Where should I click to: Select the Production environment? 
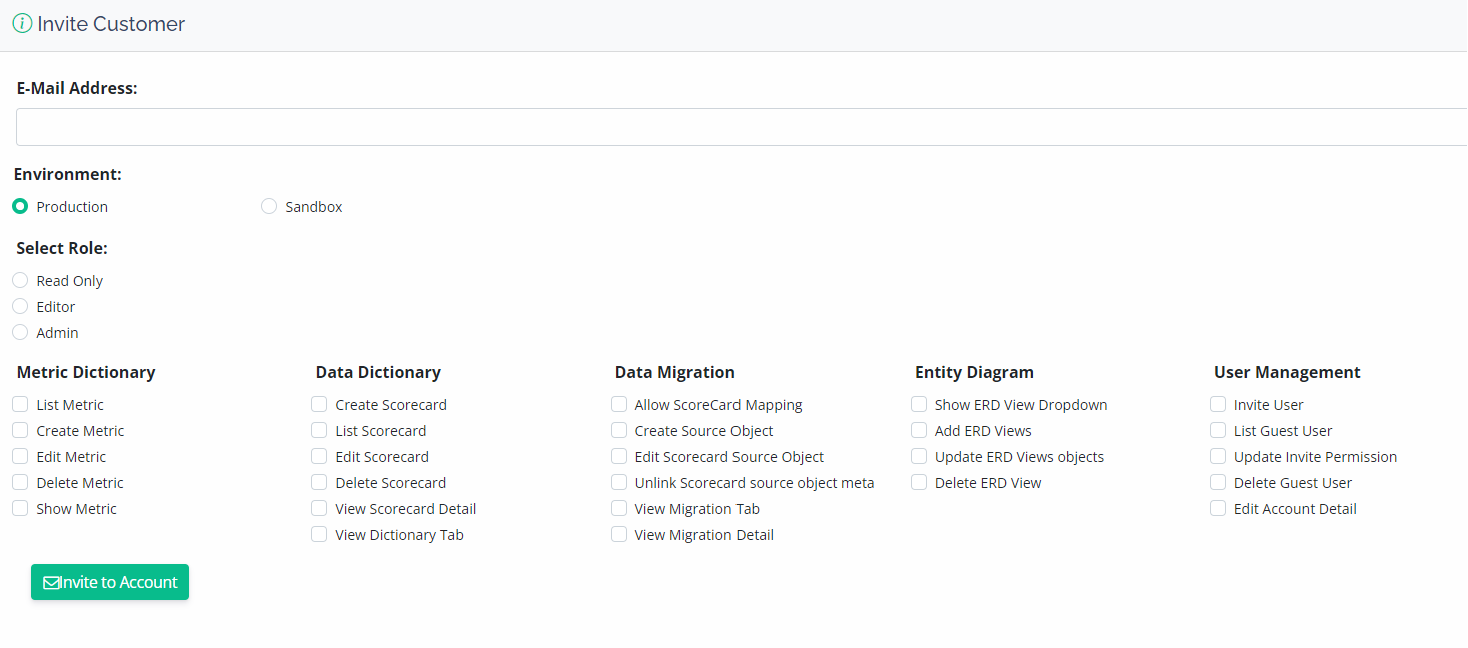[20, 206]
